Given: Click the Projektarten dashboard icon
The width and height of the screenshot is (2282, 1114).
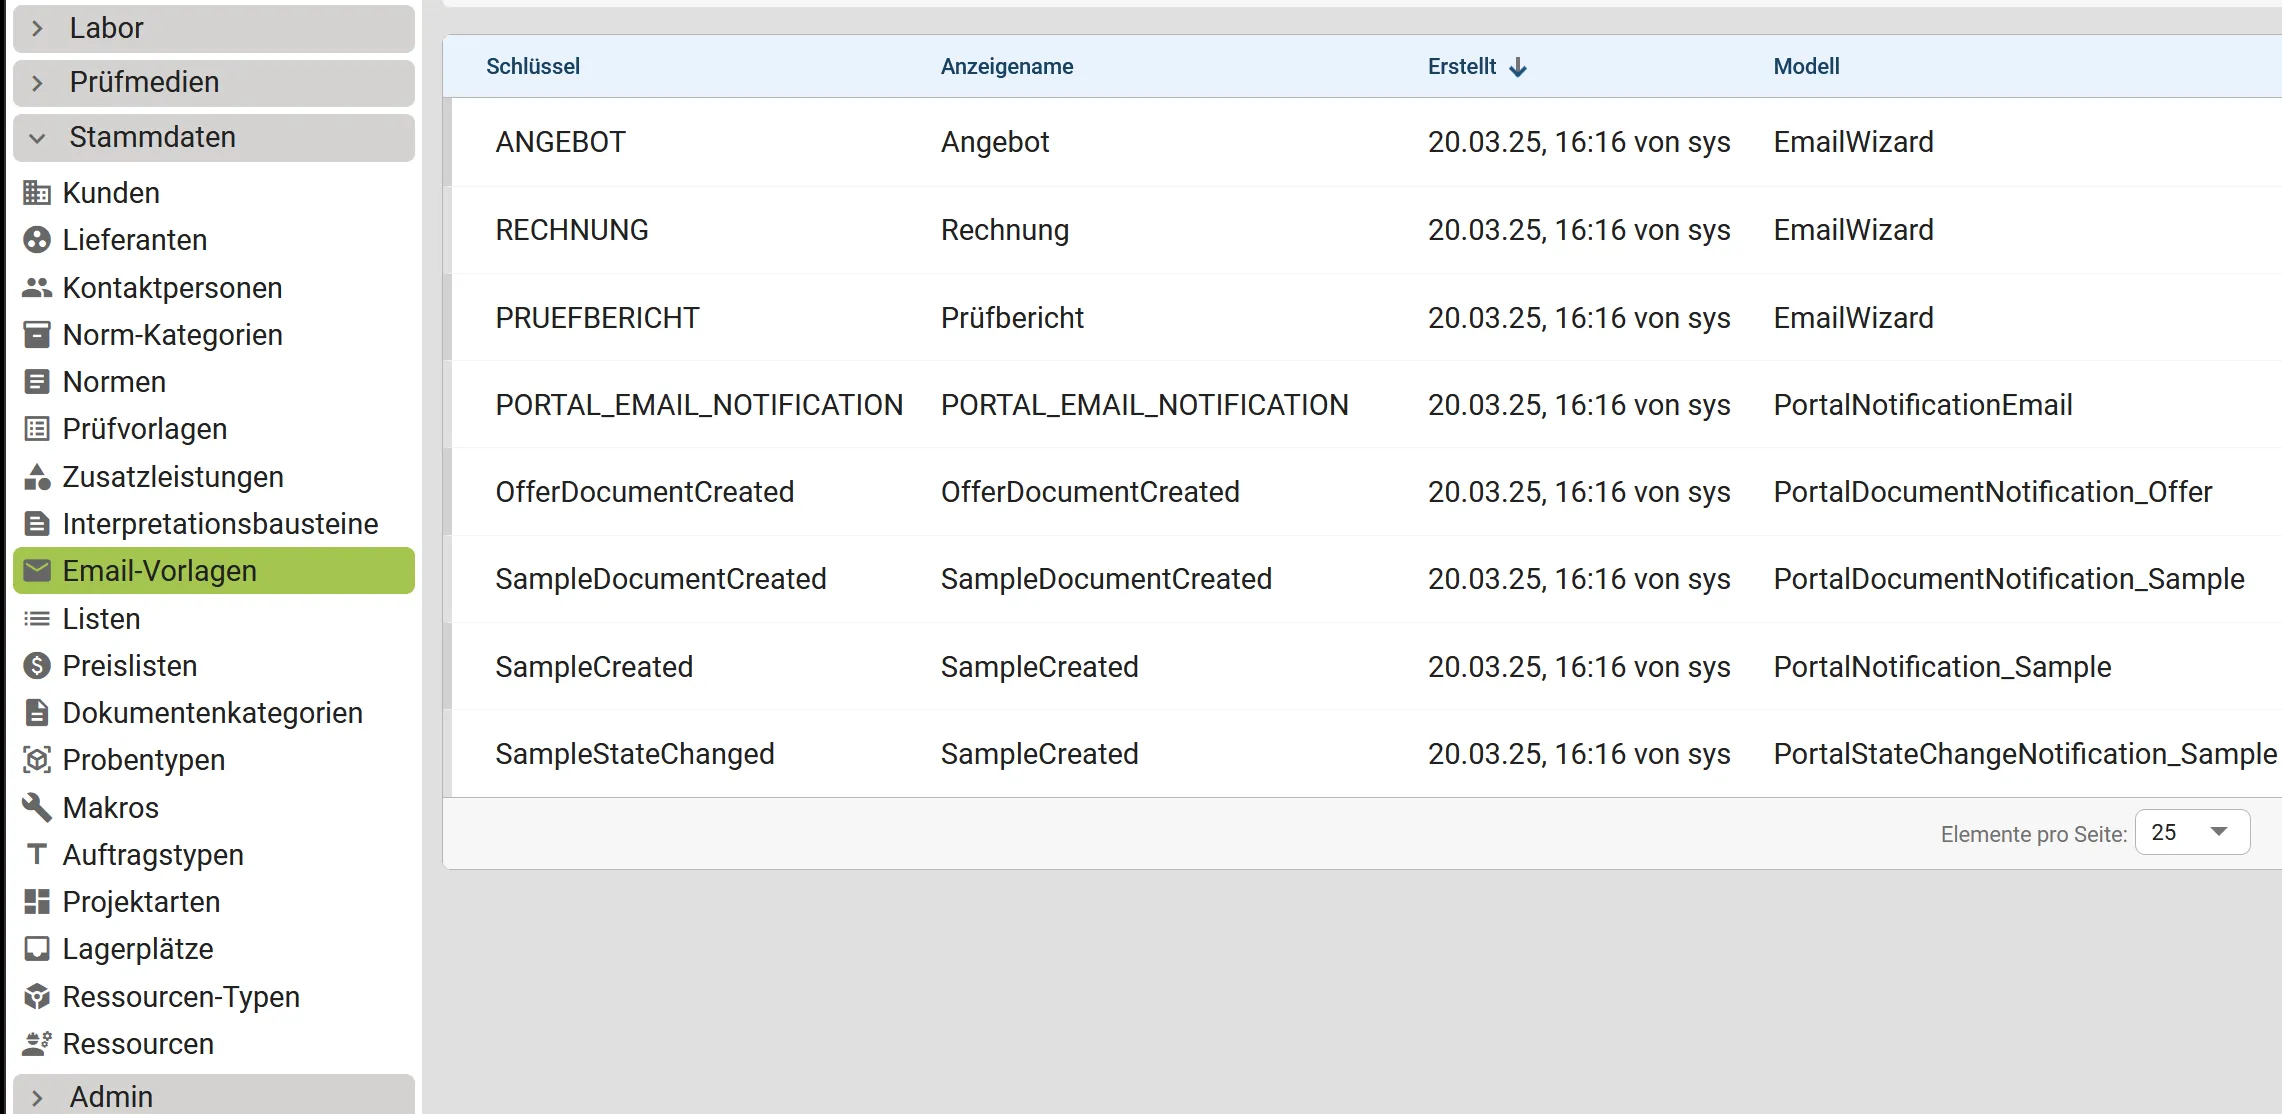Looking at the screenshot, I should tap(37, 902).
